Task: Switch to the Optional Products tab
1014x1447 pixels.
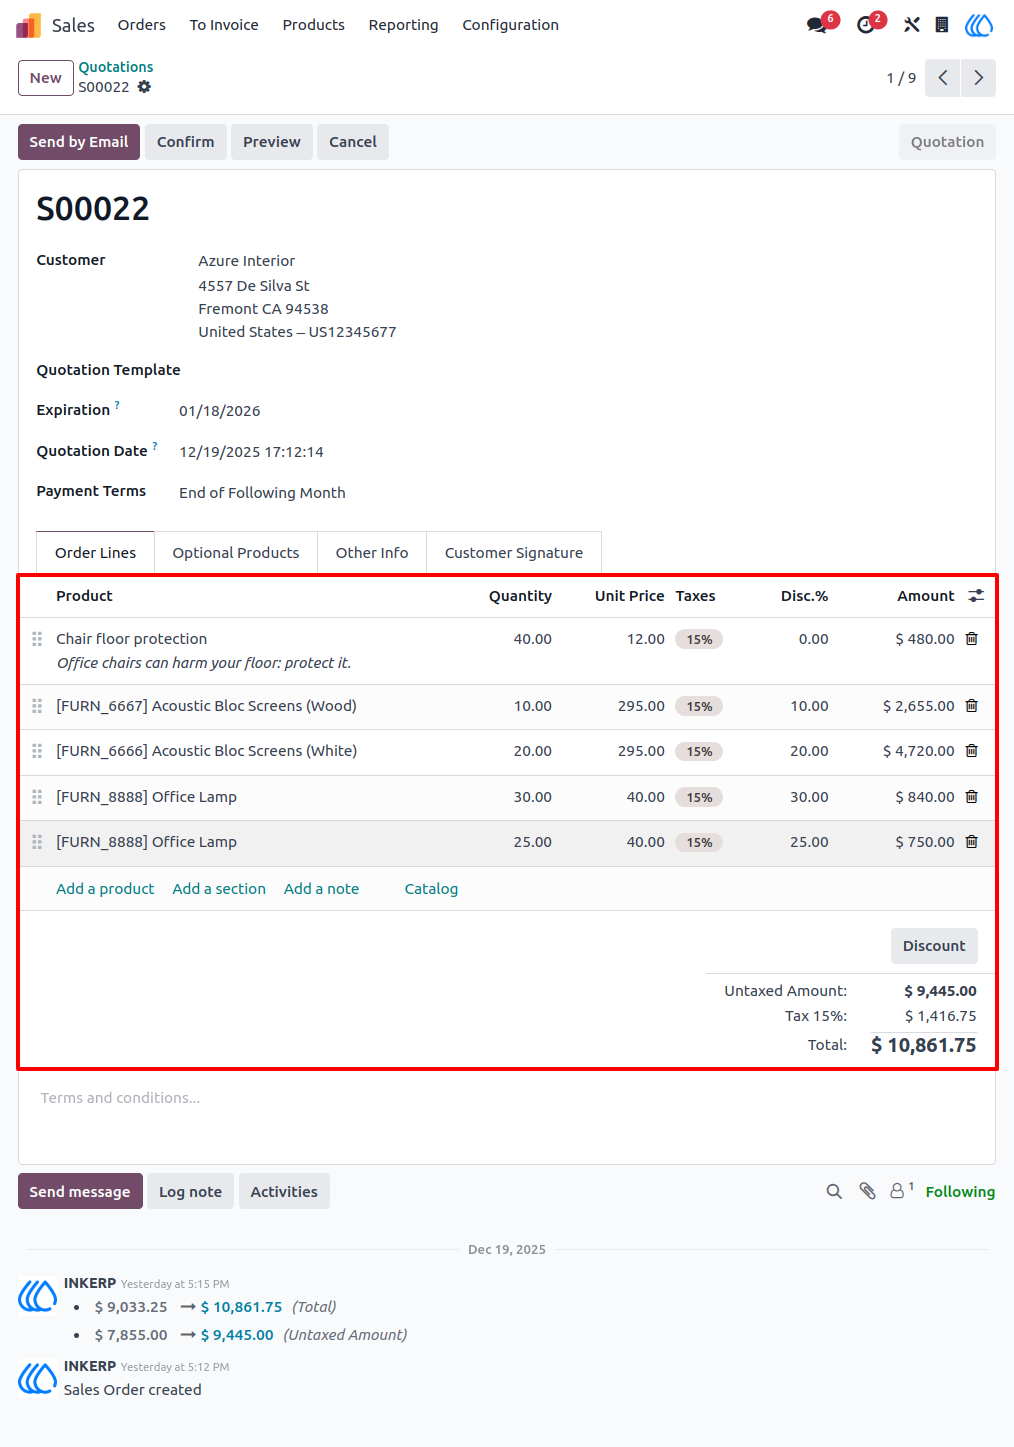Action: pos(236,553)
